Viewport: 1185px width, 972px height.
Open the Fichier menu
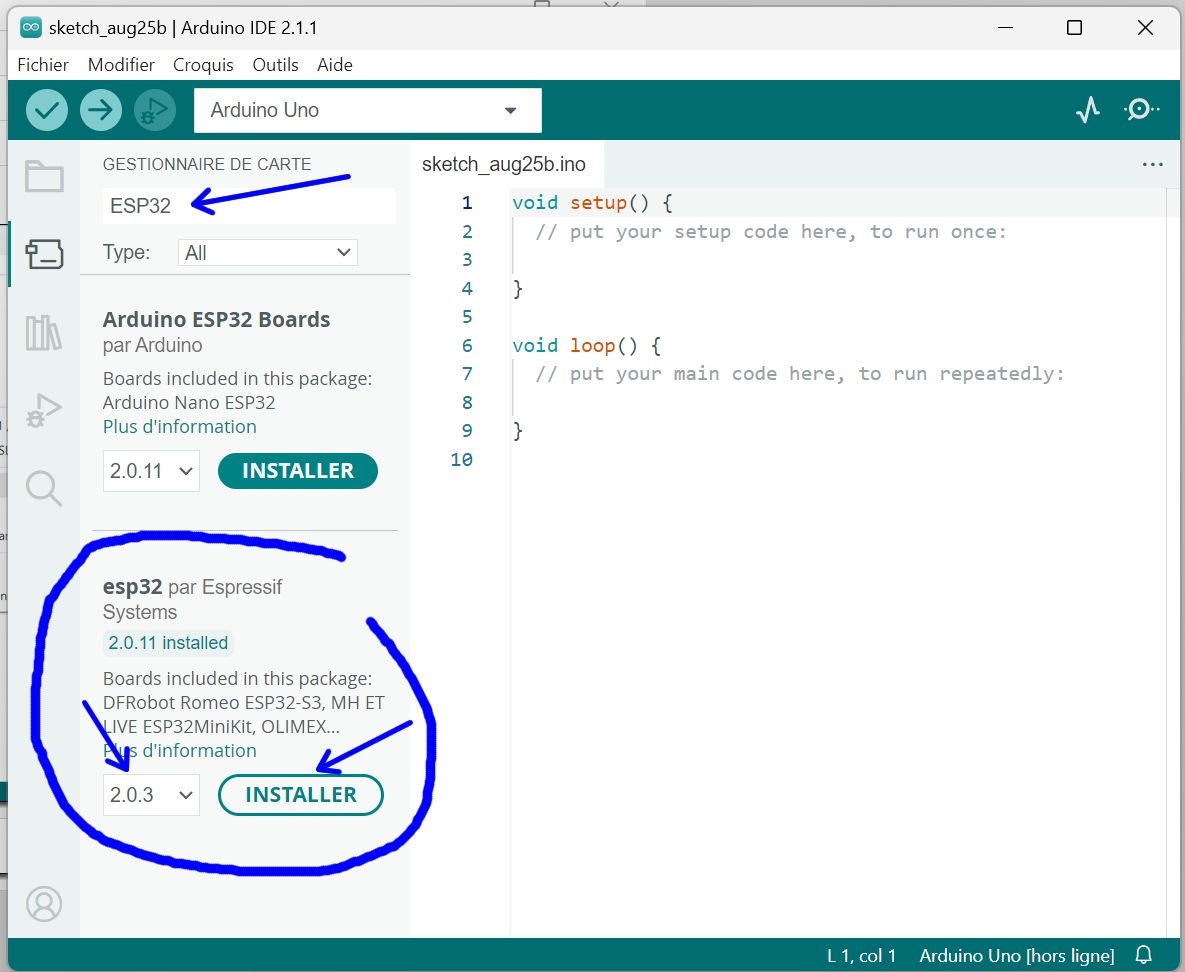pyautogui.click(x=43, y=65)
